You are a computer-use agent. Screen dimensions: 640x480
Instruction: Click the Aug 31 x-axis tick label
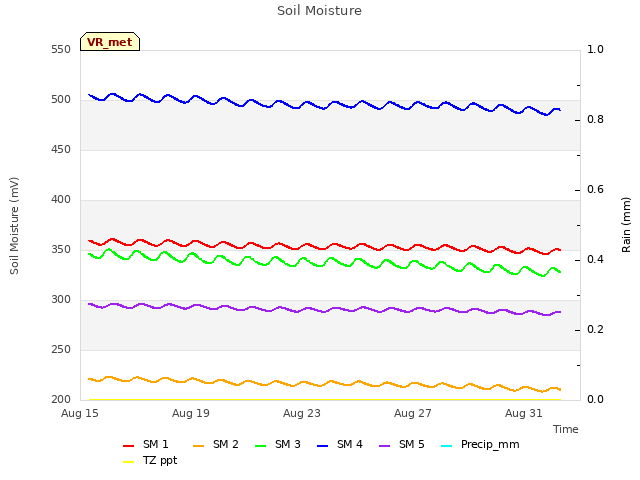524,413
